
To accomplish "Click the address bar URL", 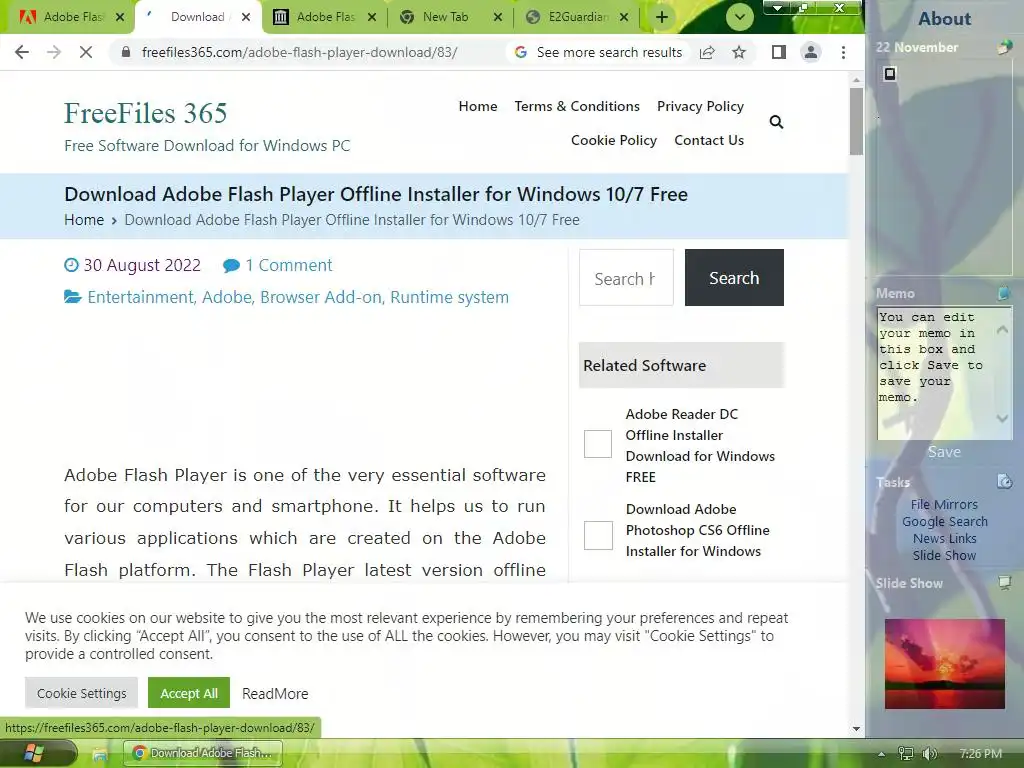I will click(299, 52).
